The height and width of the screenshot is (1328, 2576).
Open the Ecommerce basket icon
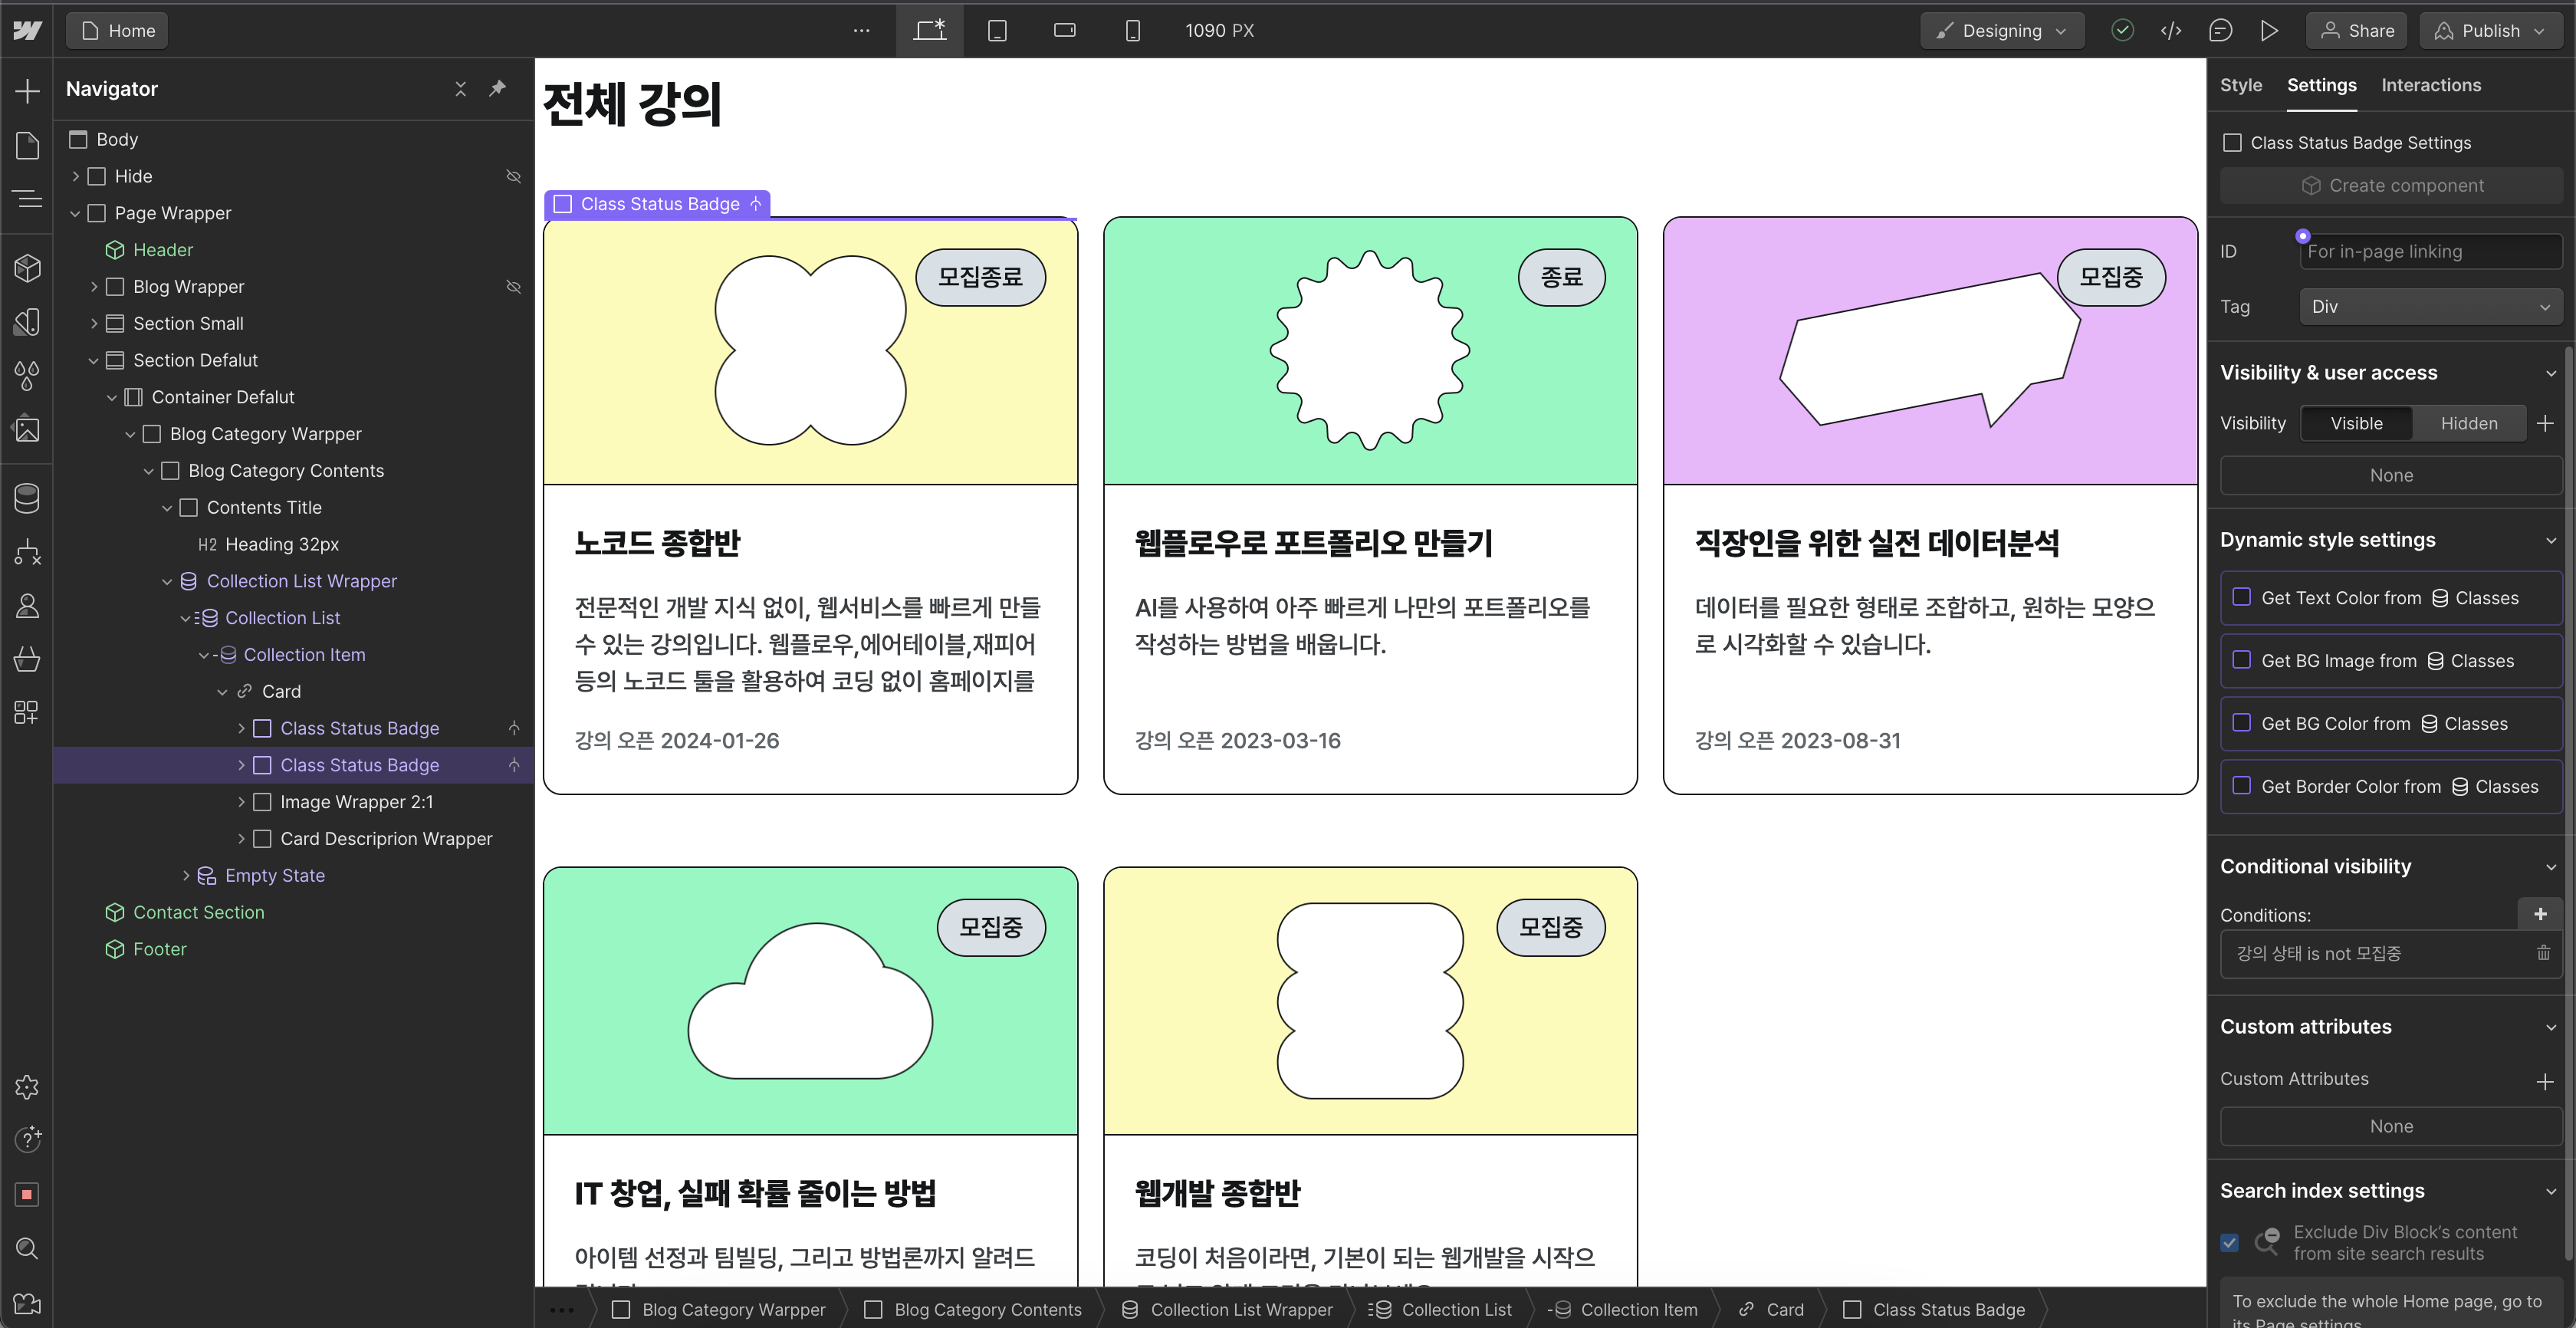[27, 659]
